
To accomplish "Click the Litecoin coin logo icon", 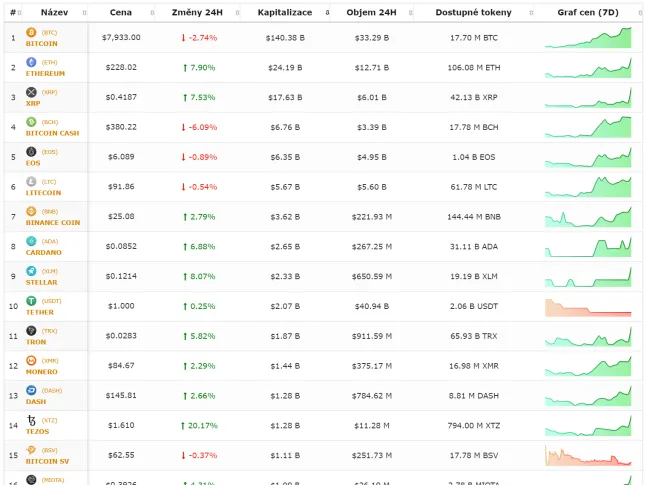I will (31, 182).
